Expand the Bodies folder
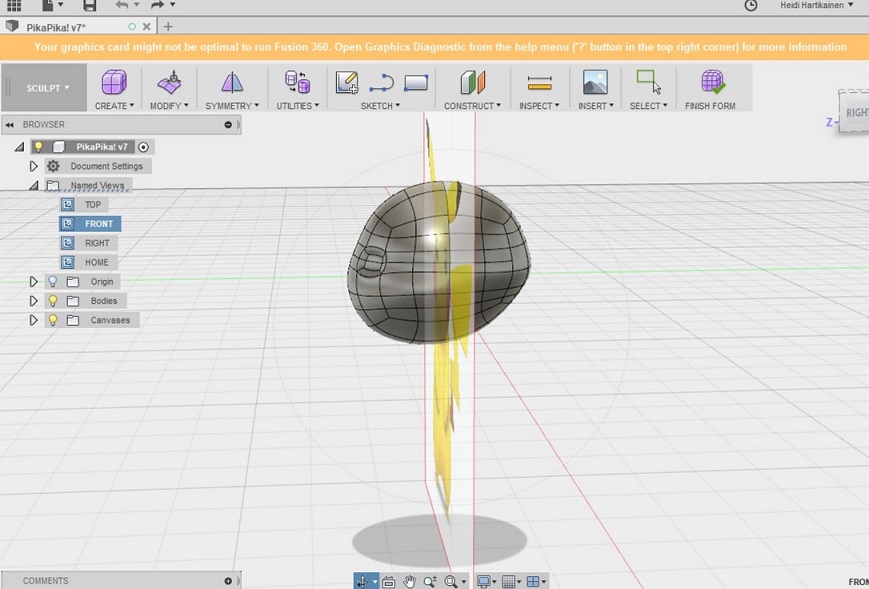869x589 pixels. click(x=33, y=301)
